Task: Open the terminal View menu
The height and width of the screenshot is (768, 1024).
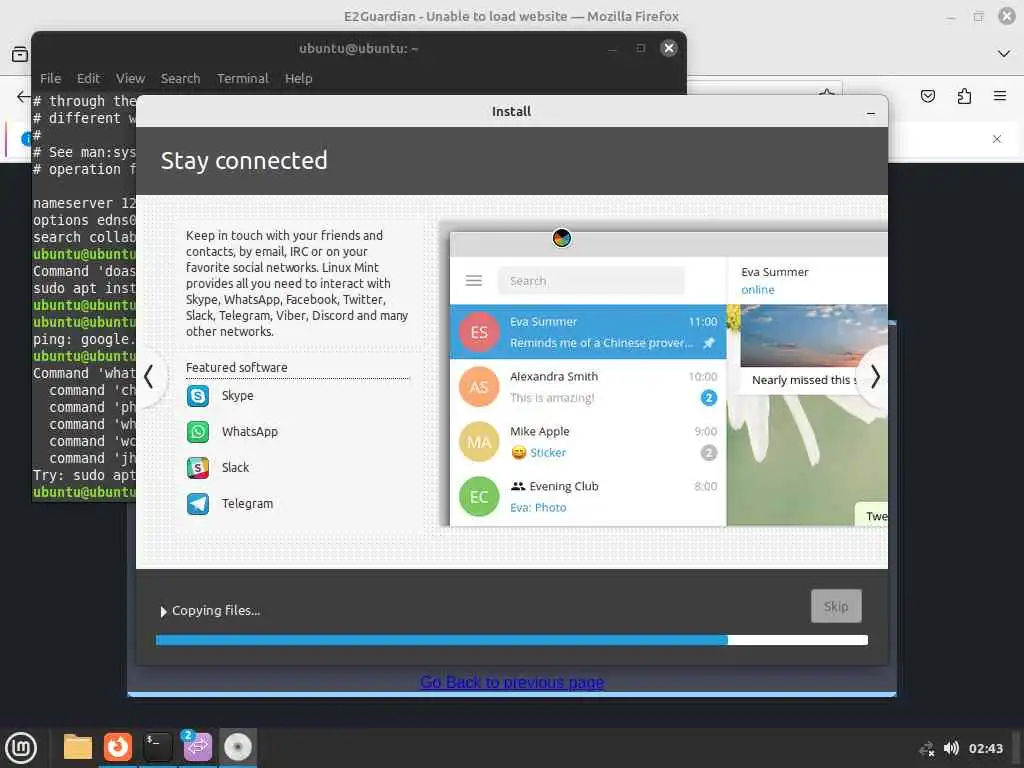Action: point(130,78)
